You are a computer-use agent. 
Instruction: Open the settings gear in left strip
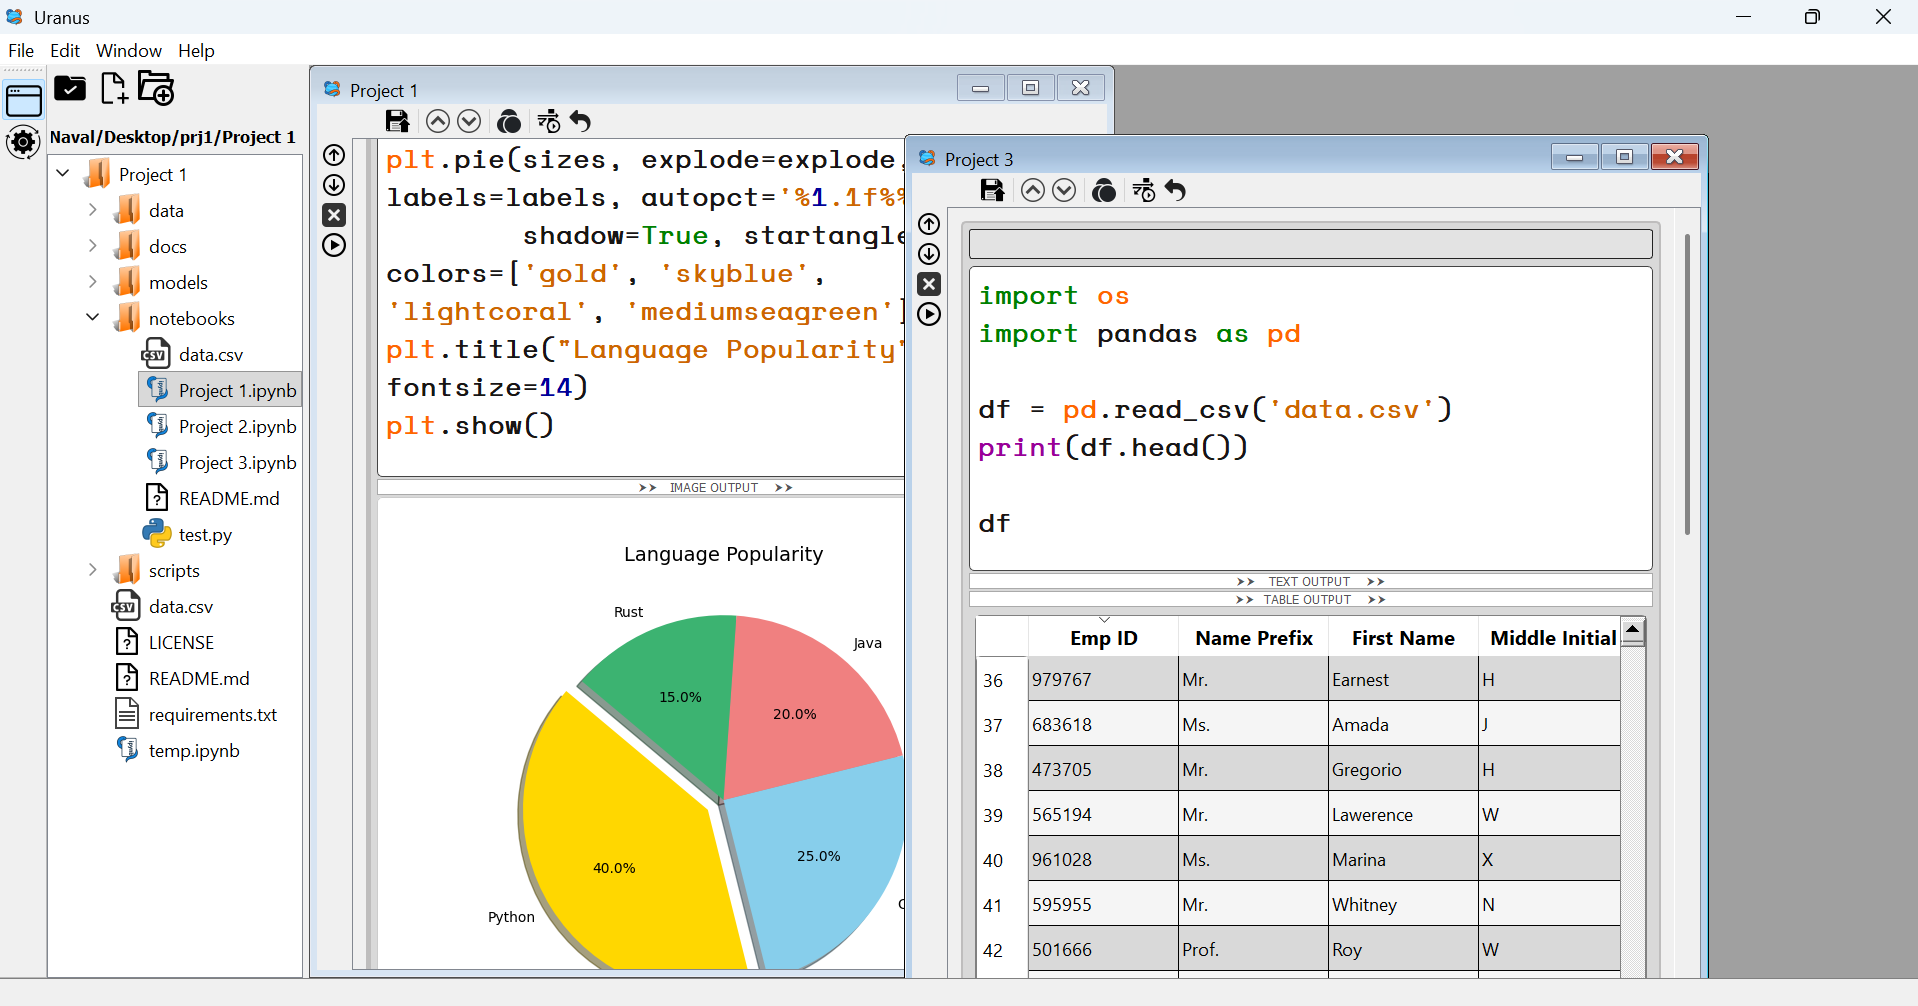pyautogui.click(x=23, y=142)
